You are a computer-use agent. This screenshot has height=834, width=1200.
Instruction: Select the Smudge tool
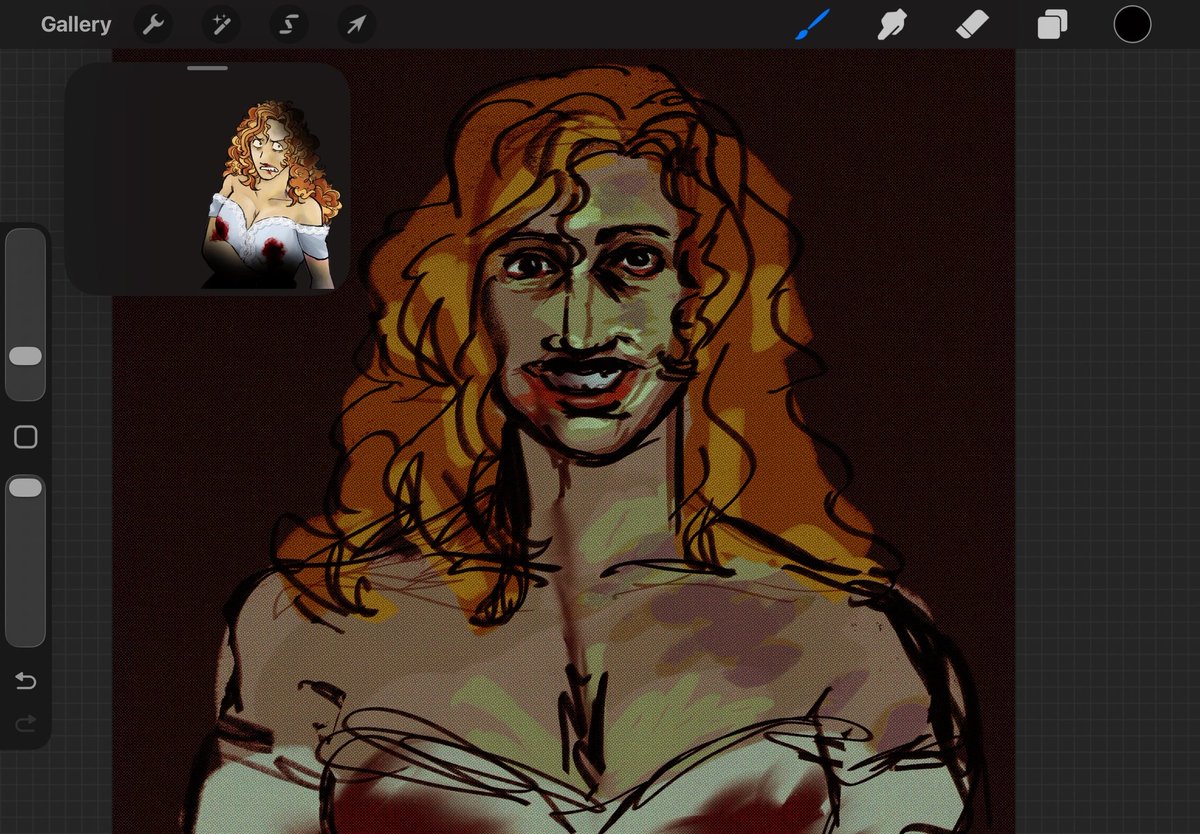(x=892, y=25)
